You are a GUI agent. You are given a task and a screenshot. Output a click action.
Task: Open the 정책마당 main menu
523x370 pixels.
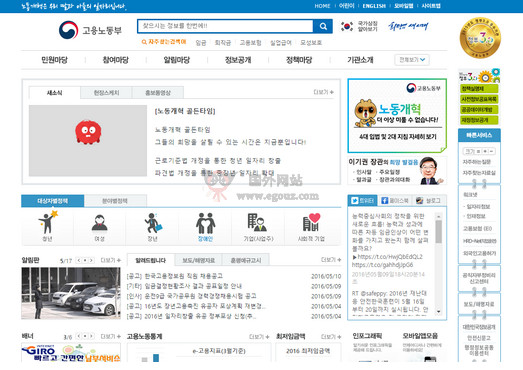[x=299, y=60]
